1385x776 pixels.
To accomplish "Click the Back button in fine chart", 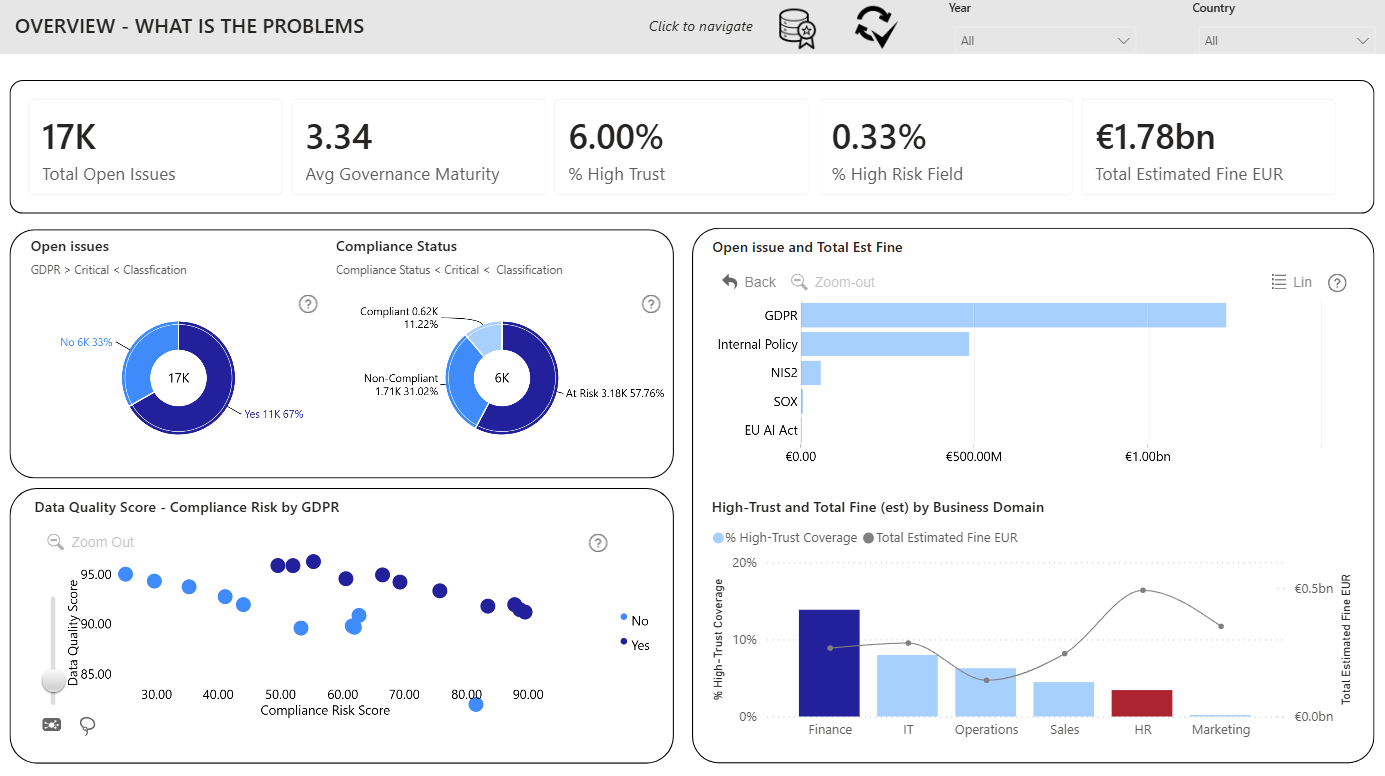I will point(749,282).
